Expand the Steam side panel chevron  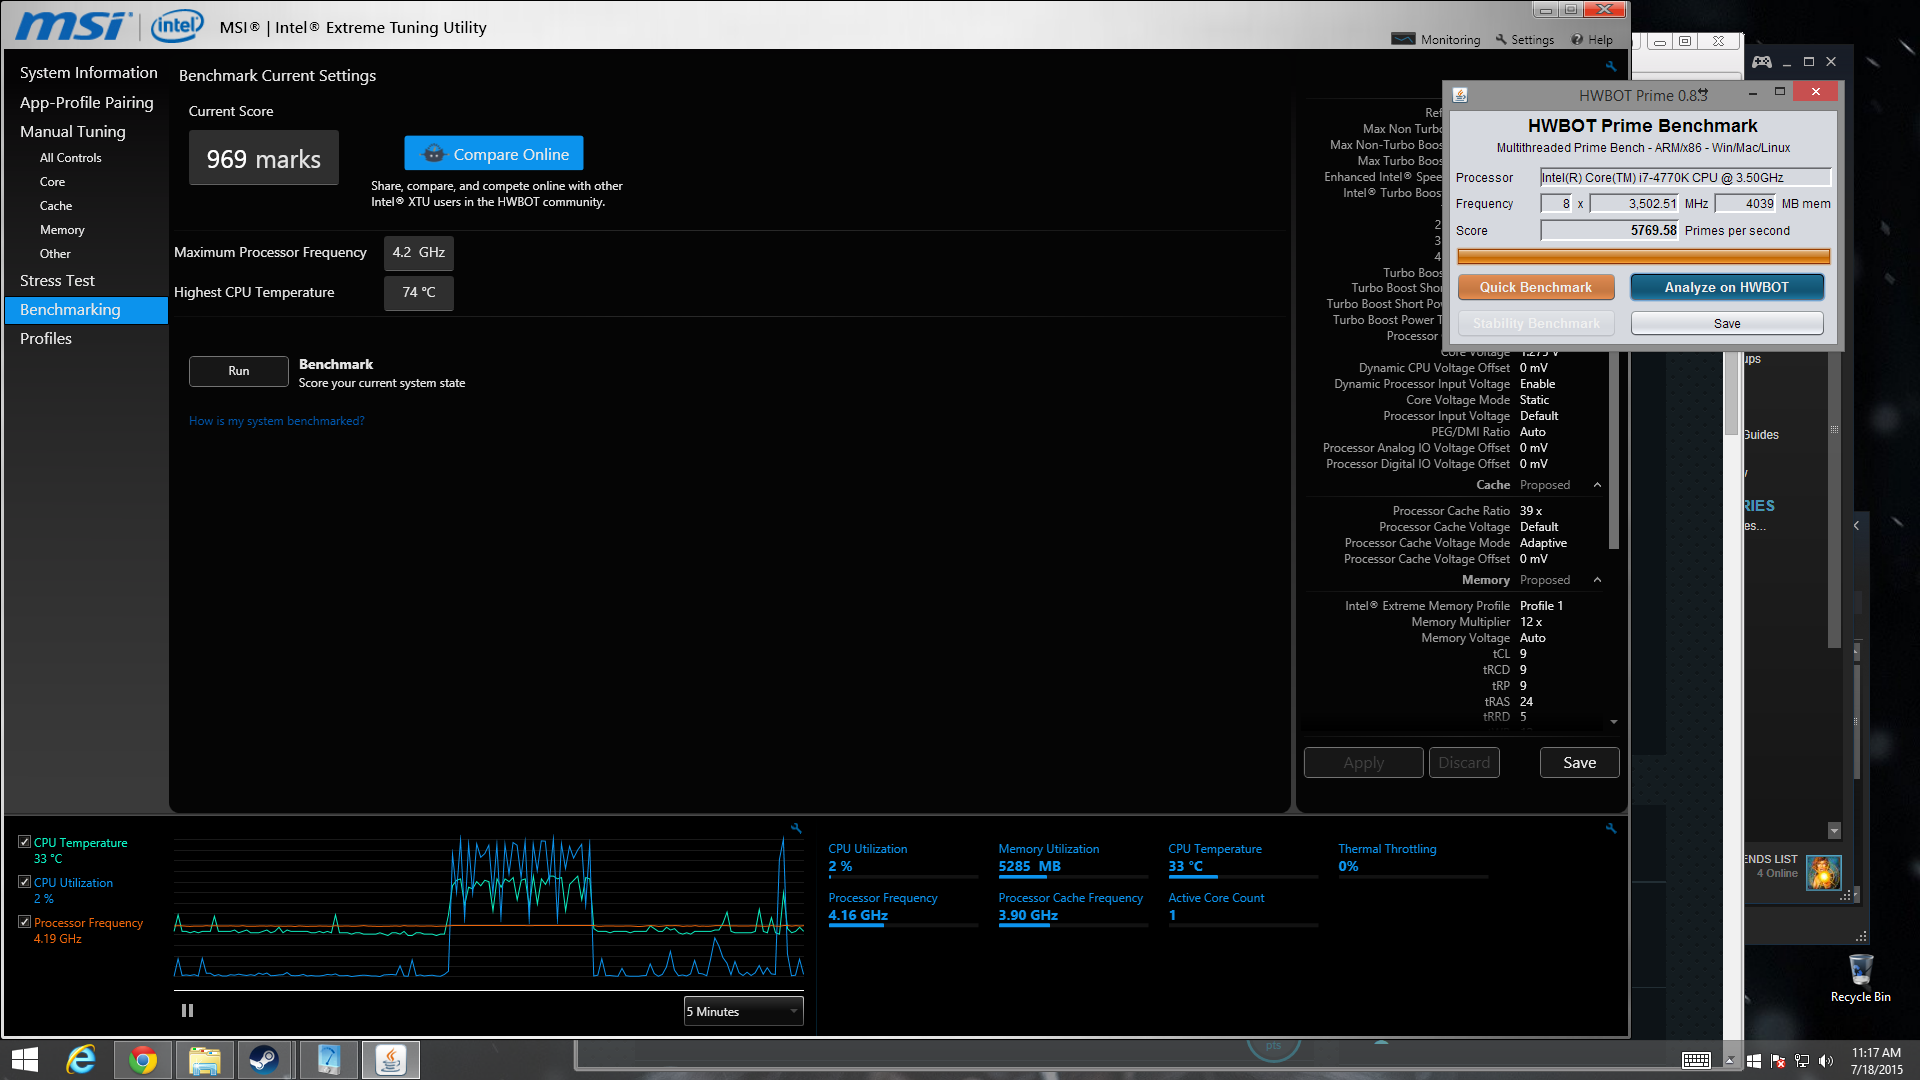coord(1856,525)
